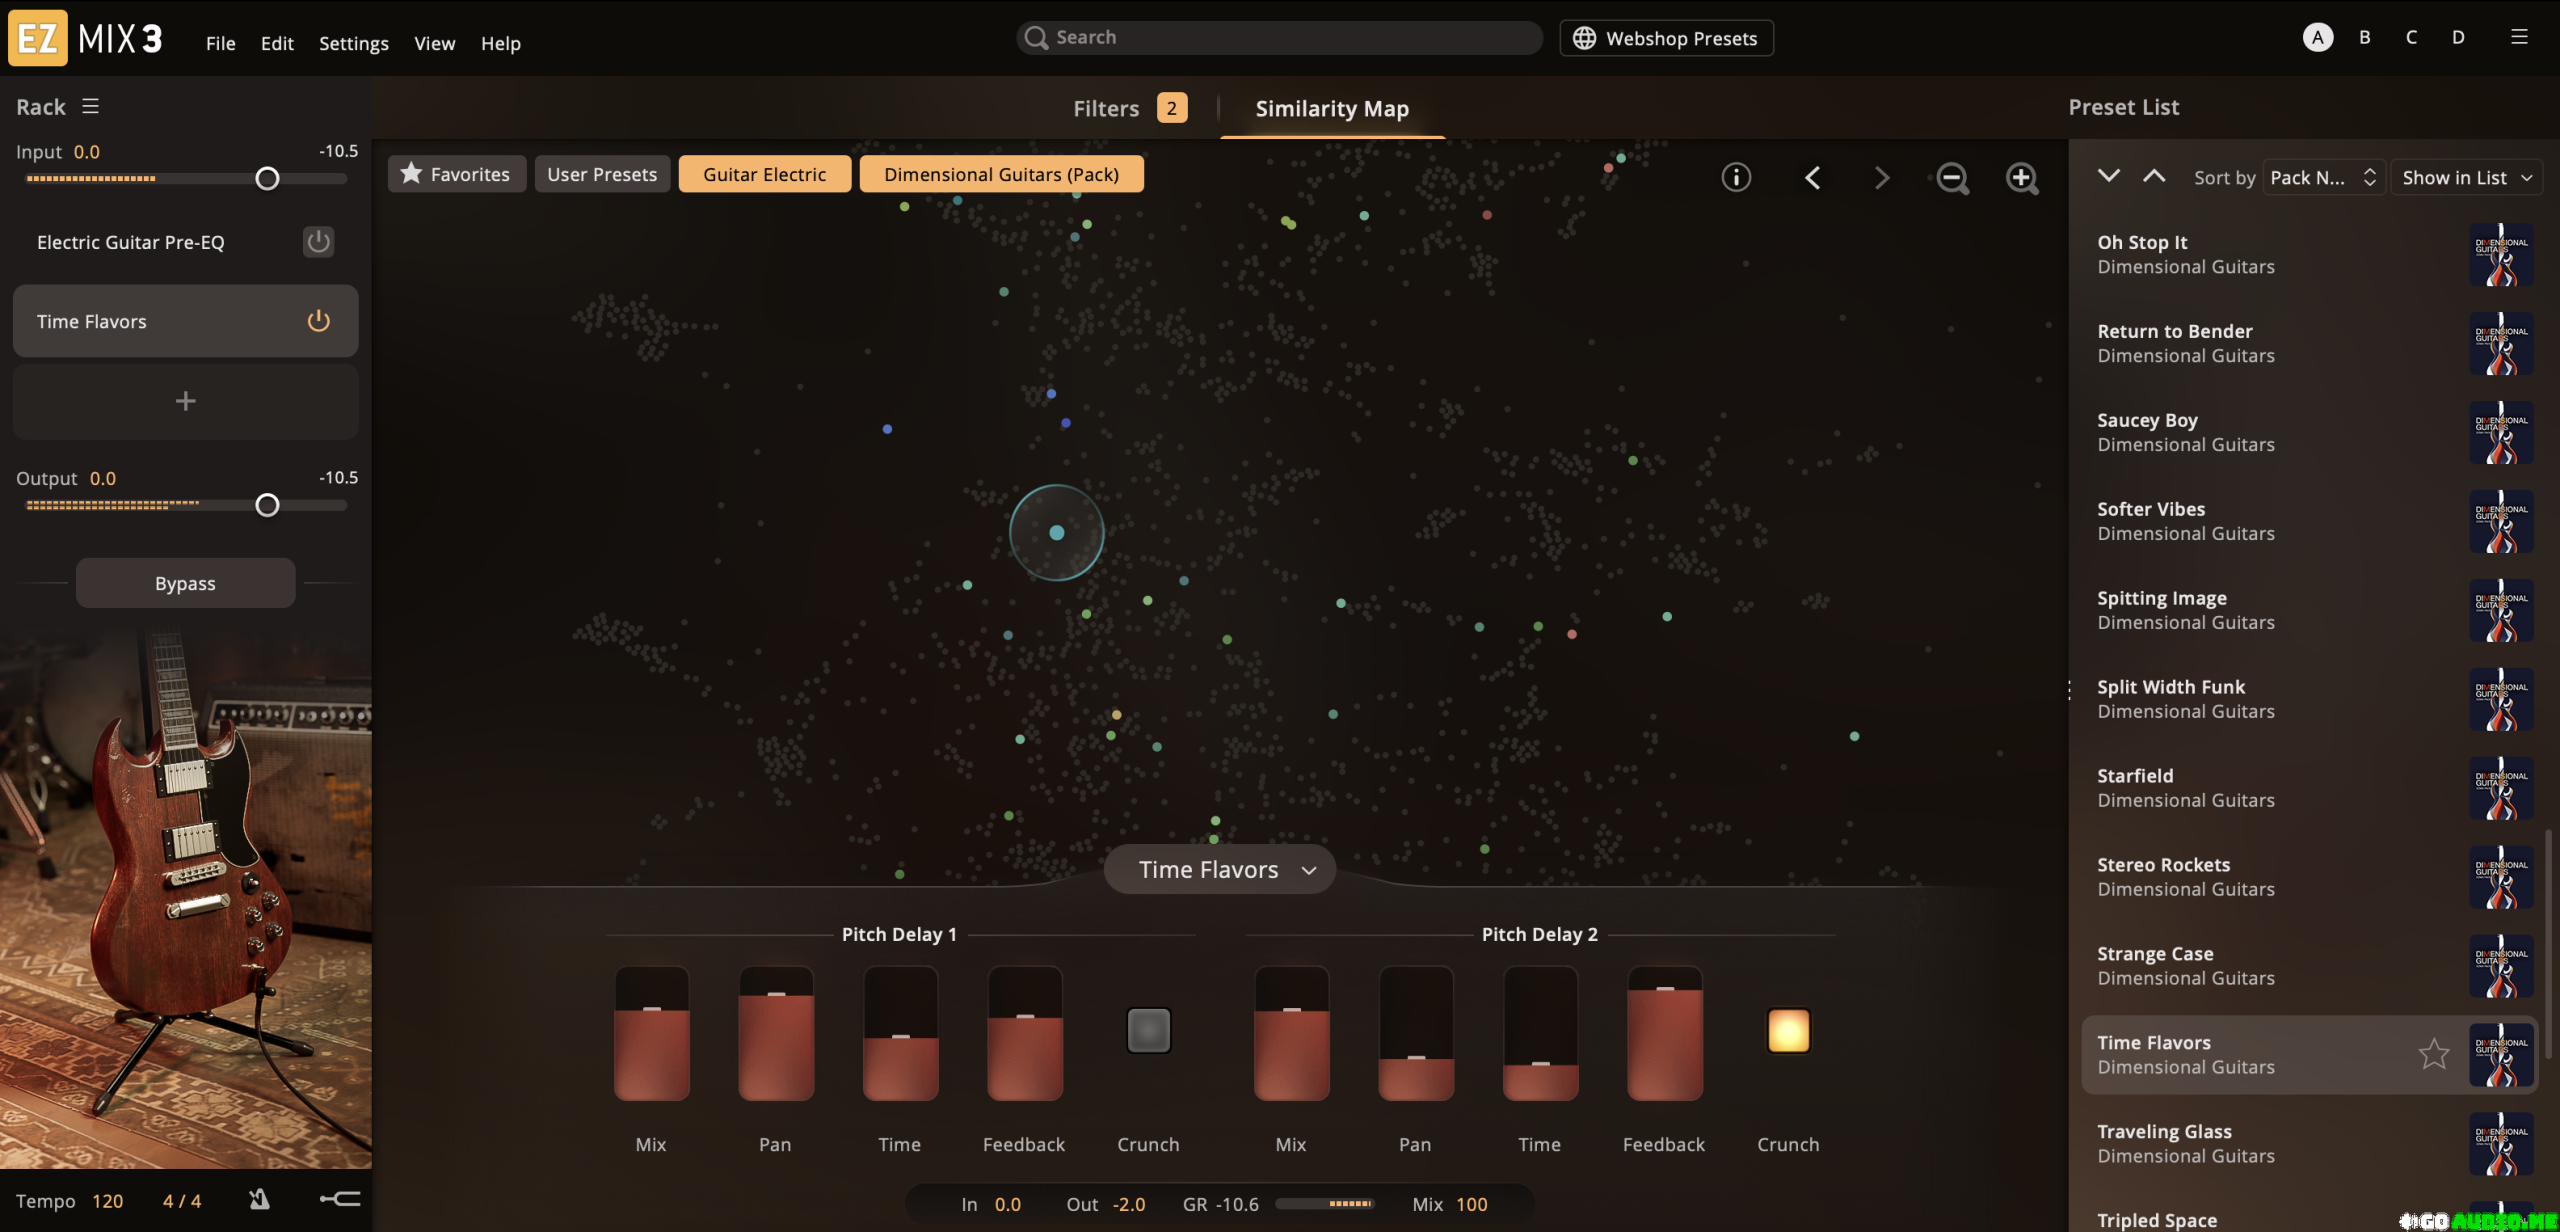The width and height of the screenshot is (2560, 1232).
Task: Select the Electric Guitar Pre-EQ slot
Action: [x=186, y=242]
